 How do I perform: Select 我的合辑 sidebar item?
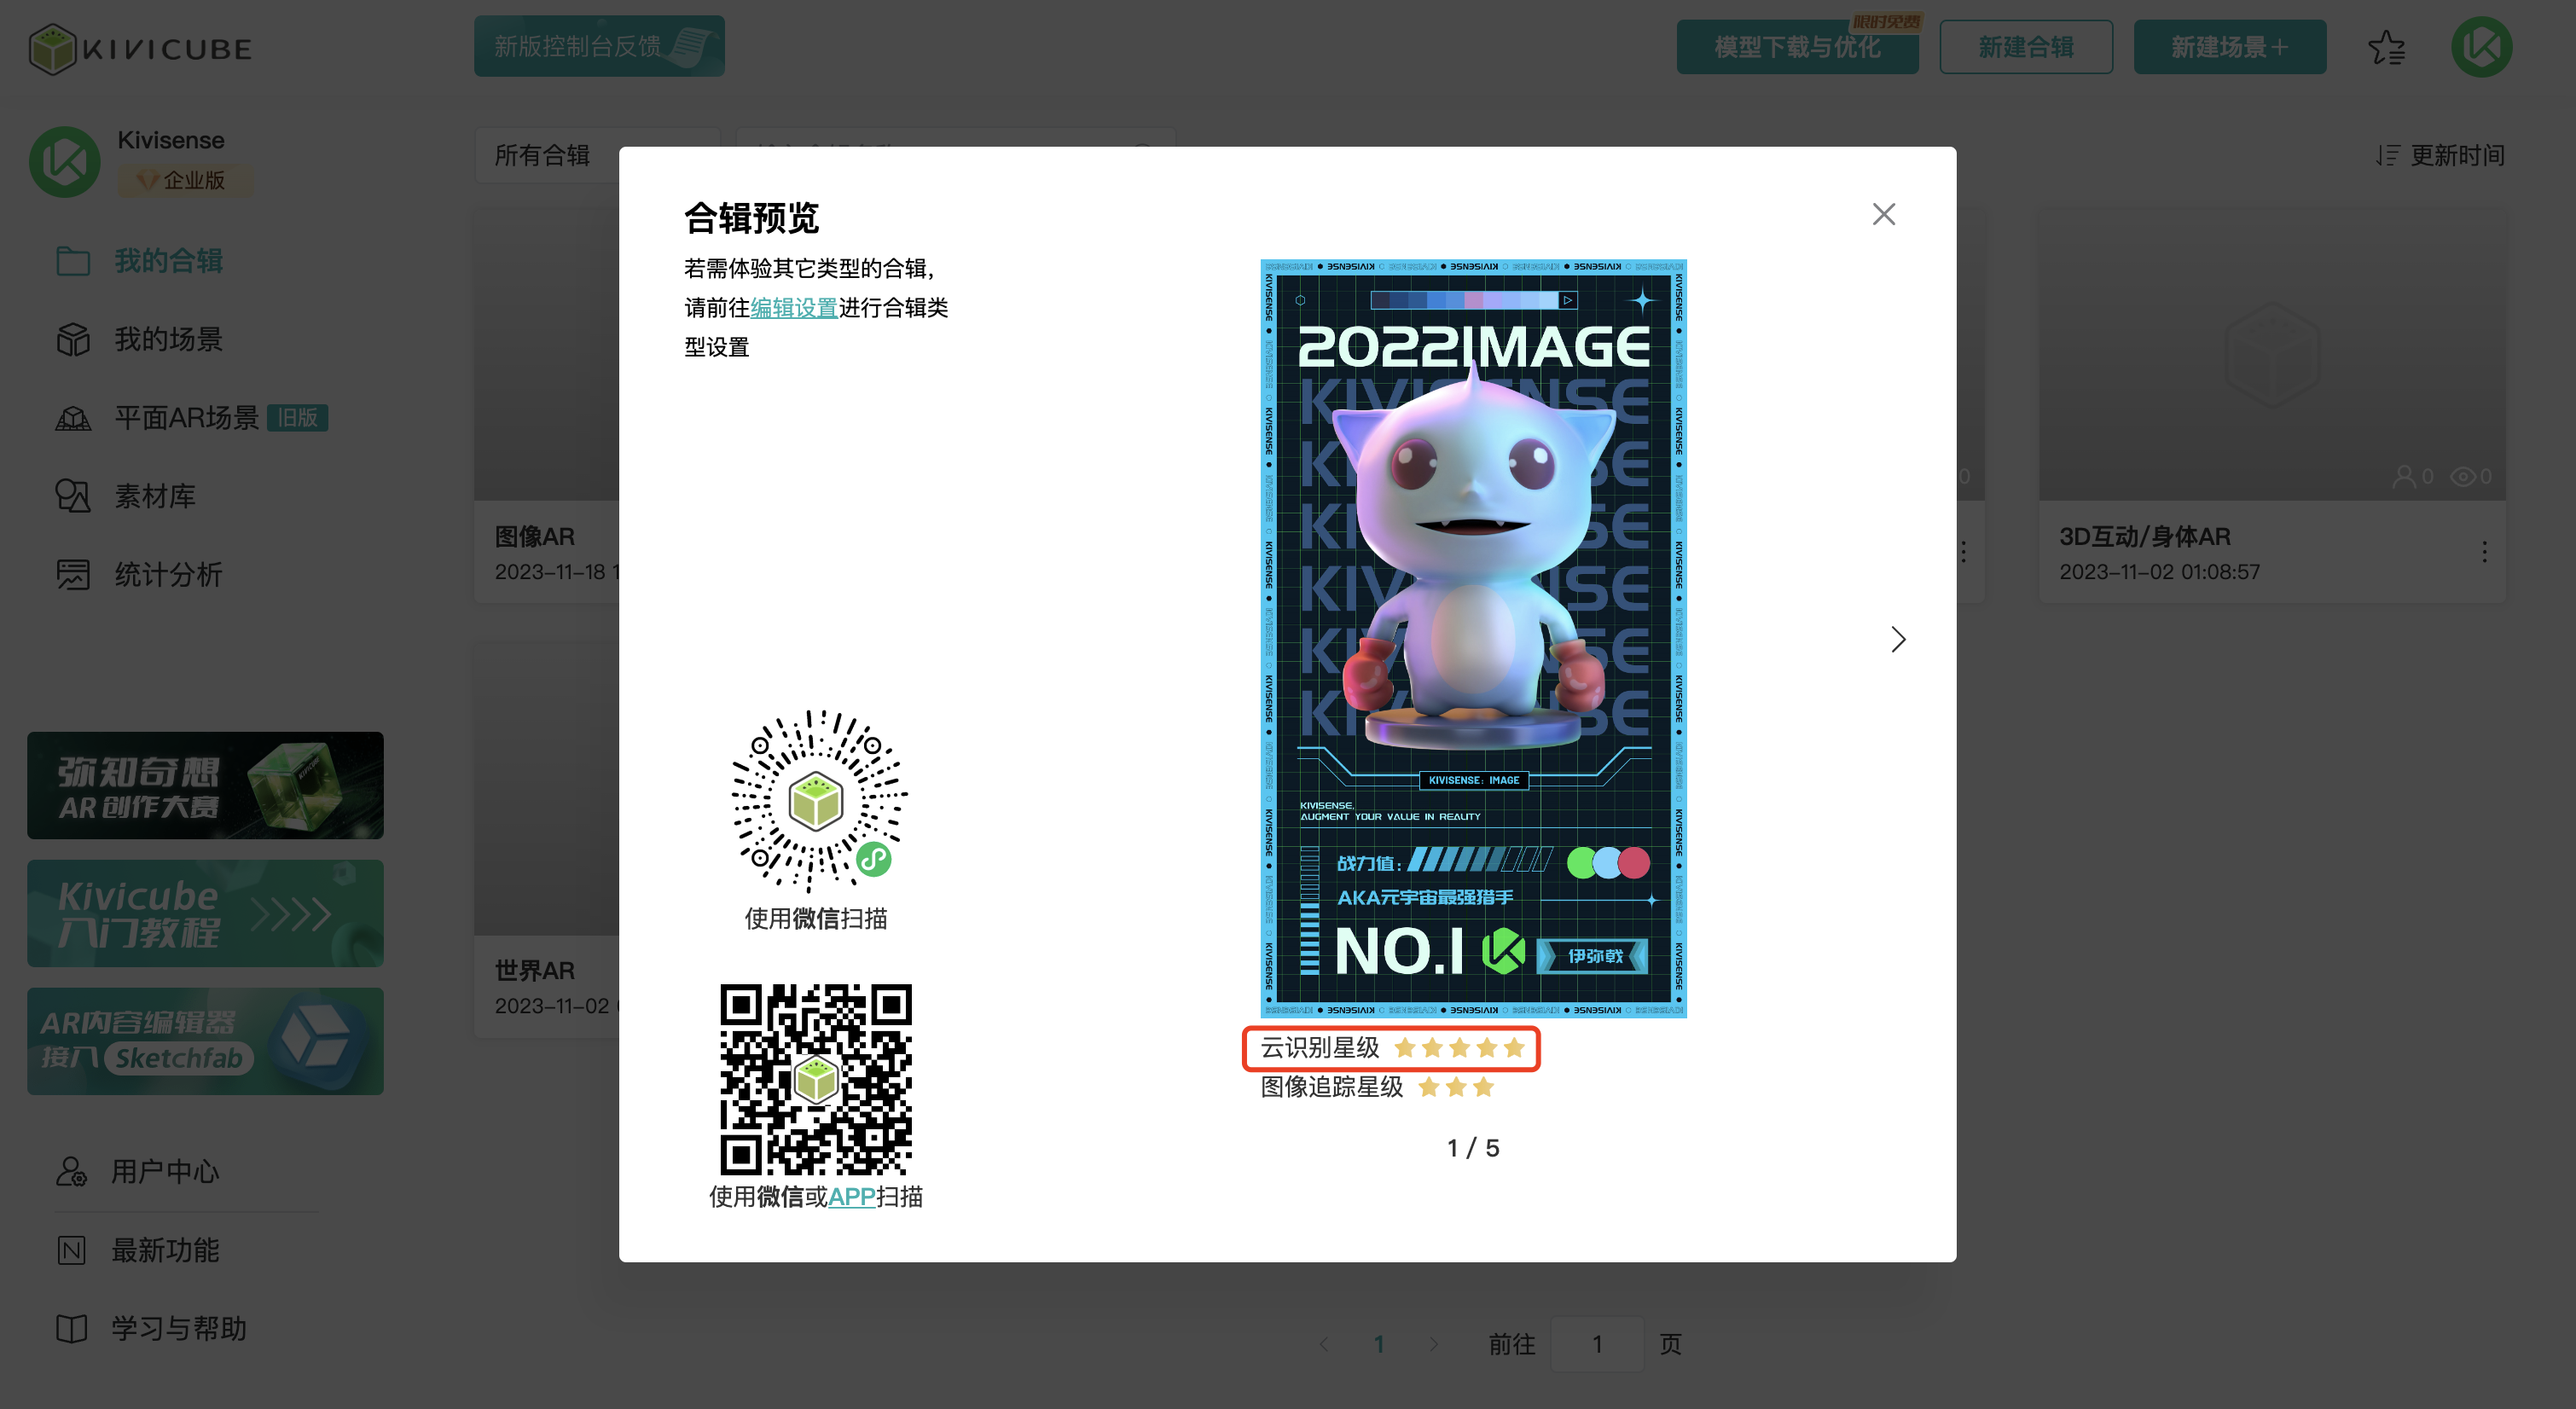[x=167, y=261]
